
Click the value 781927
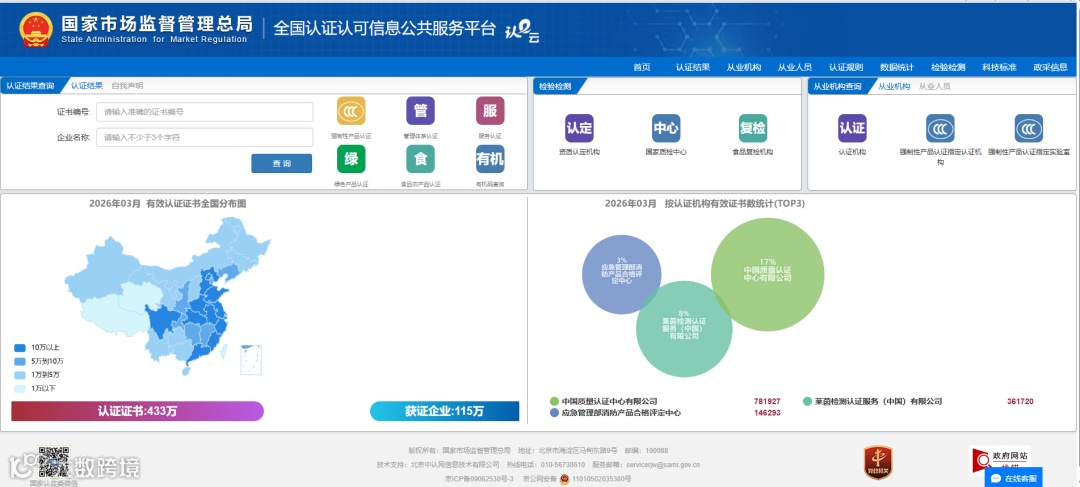767,401
